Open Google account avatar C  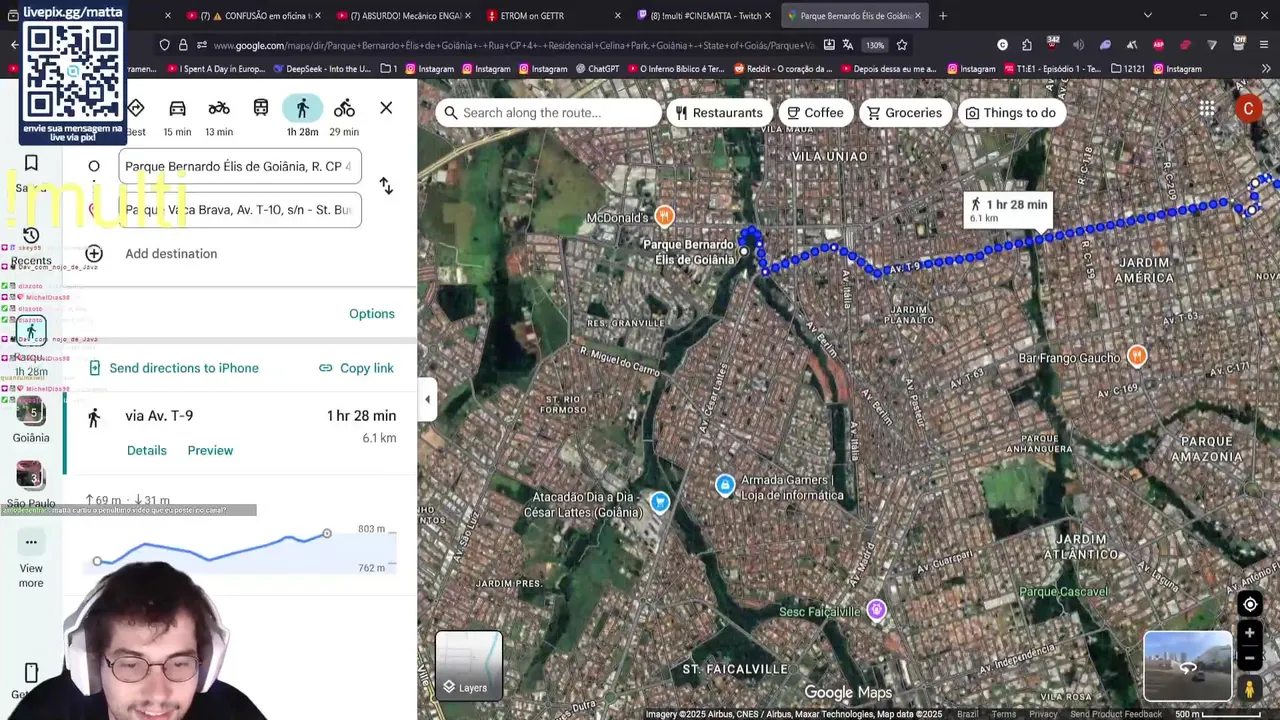click(1248, 109)
